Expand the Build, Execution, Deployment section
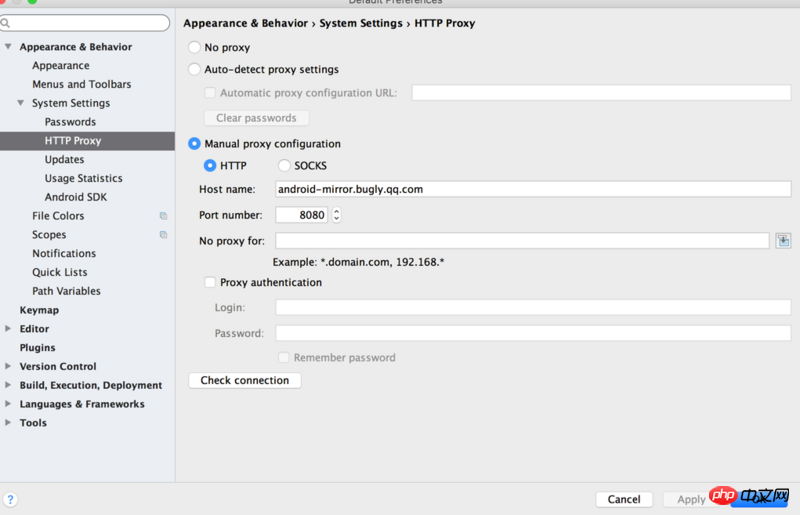Viewport: 800px width, 515px height. pyautogui.click(x=8, y=385)
